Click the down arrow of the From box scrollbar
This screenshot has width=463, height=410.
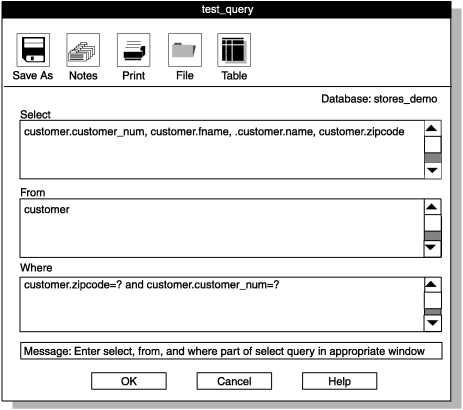pos(432,248)
